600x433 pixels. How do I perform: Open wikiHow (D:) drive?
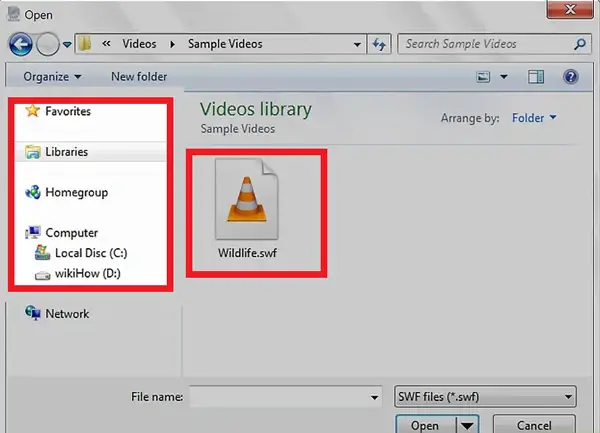point(88,273)
